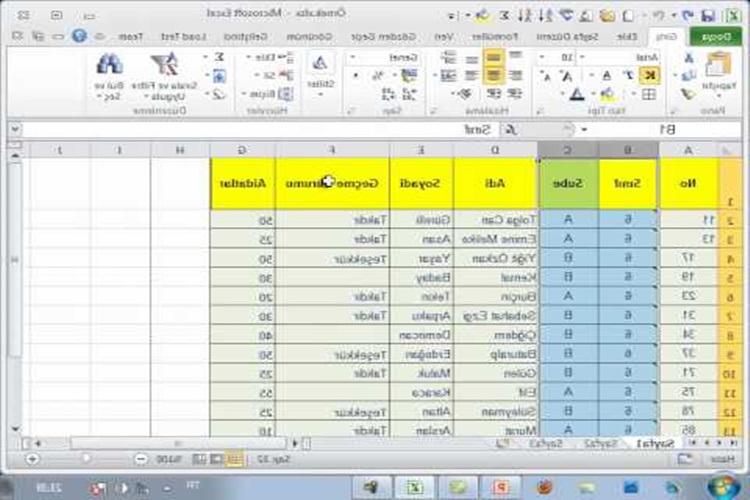Viewport: 750px width, 500px height.
Task: Click the zoom out minus button
Action: tap(141, 459)
